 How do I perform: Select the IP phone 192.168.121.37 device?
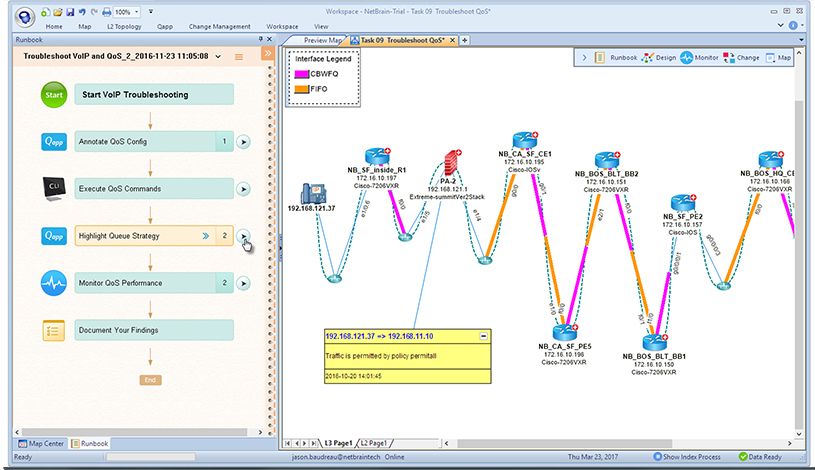click(x=313, y=193)
